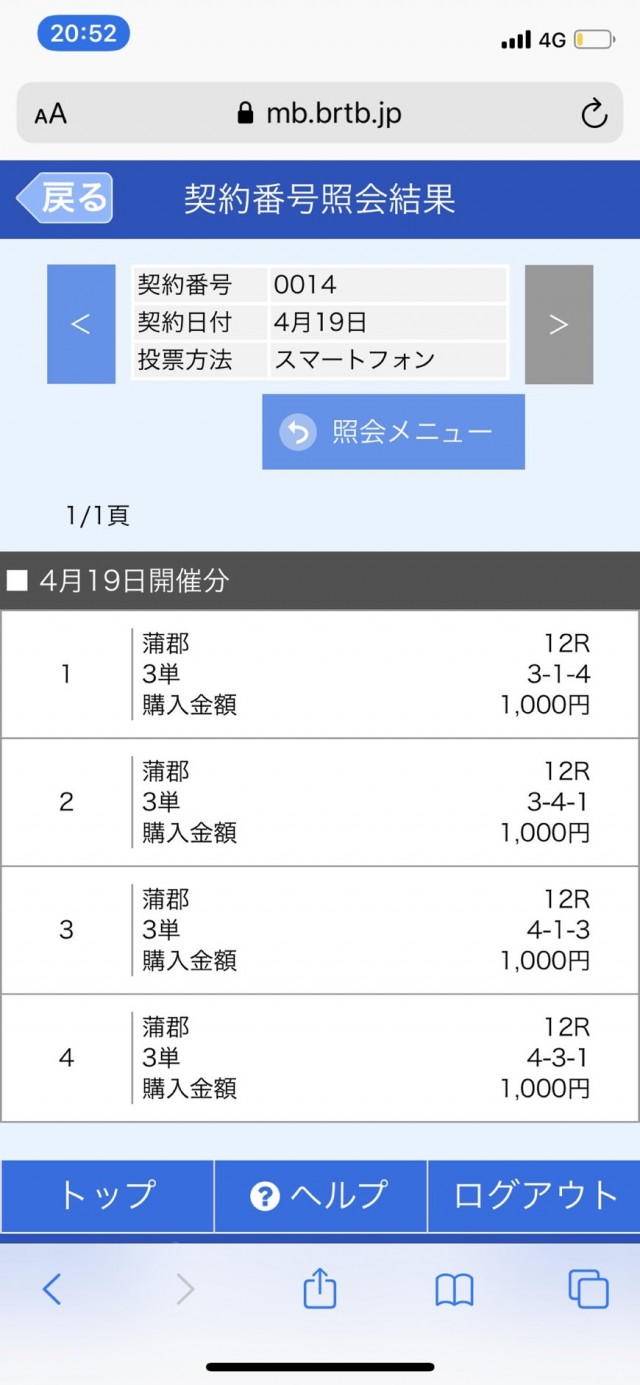Select bet row 3 with 4-1-3
This screenshot has height=1385, width=640.
(x=320, y=930)
